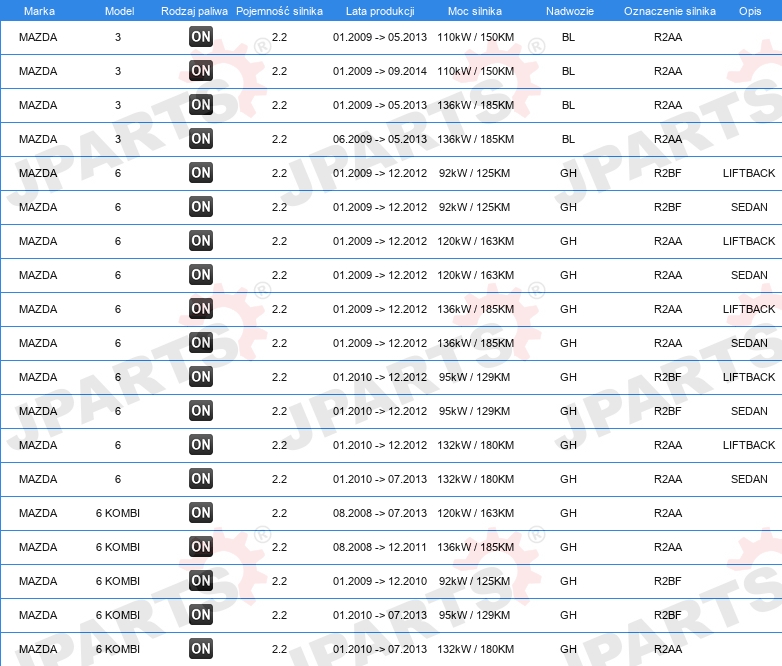The image size is (782, 666).
Task: Select production date 01.2009 -> 12.2010
Action: tap(380, 581)
